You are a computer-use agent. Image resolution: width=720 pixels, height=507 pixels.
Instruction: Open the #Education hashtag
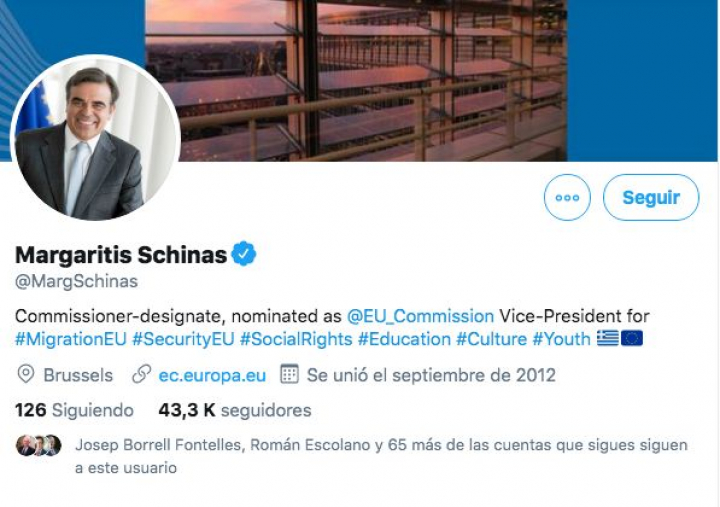pos(404,339)
